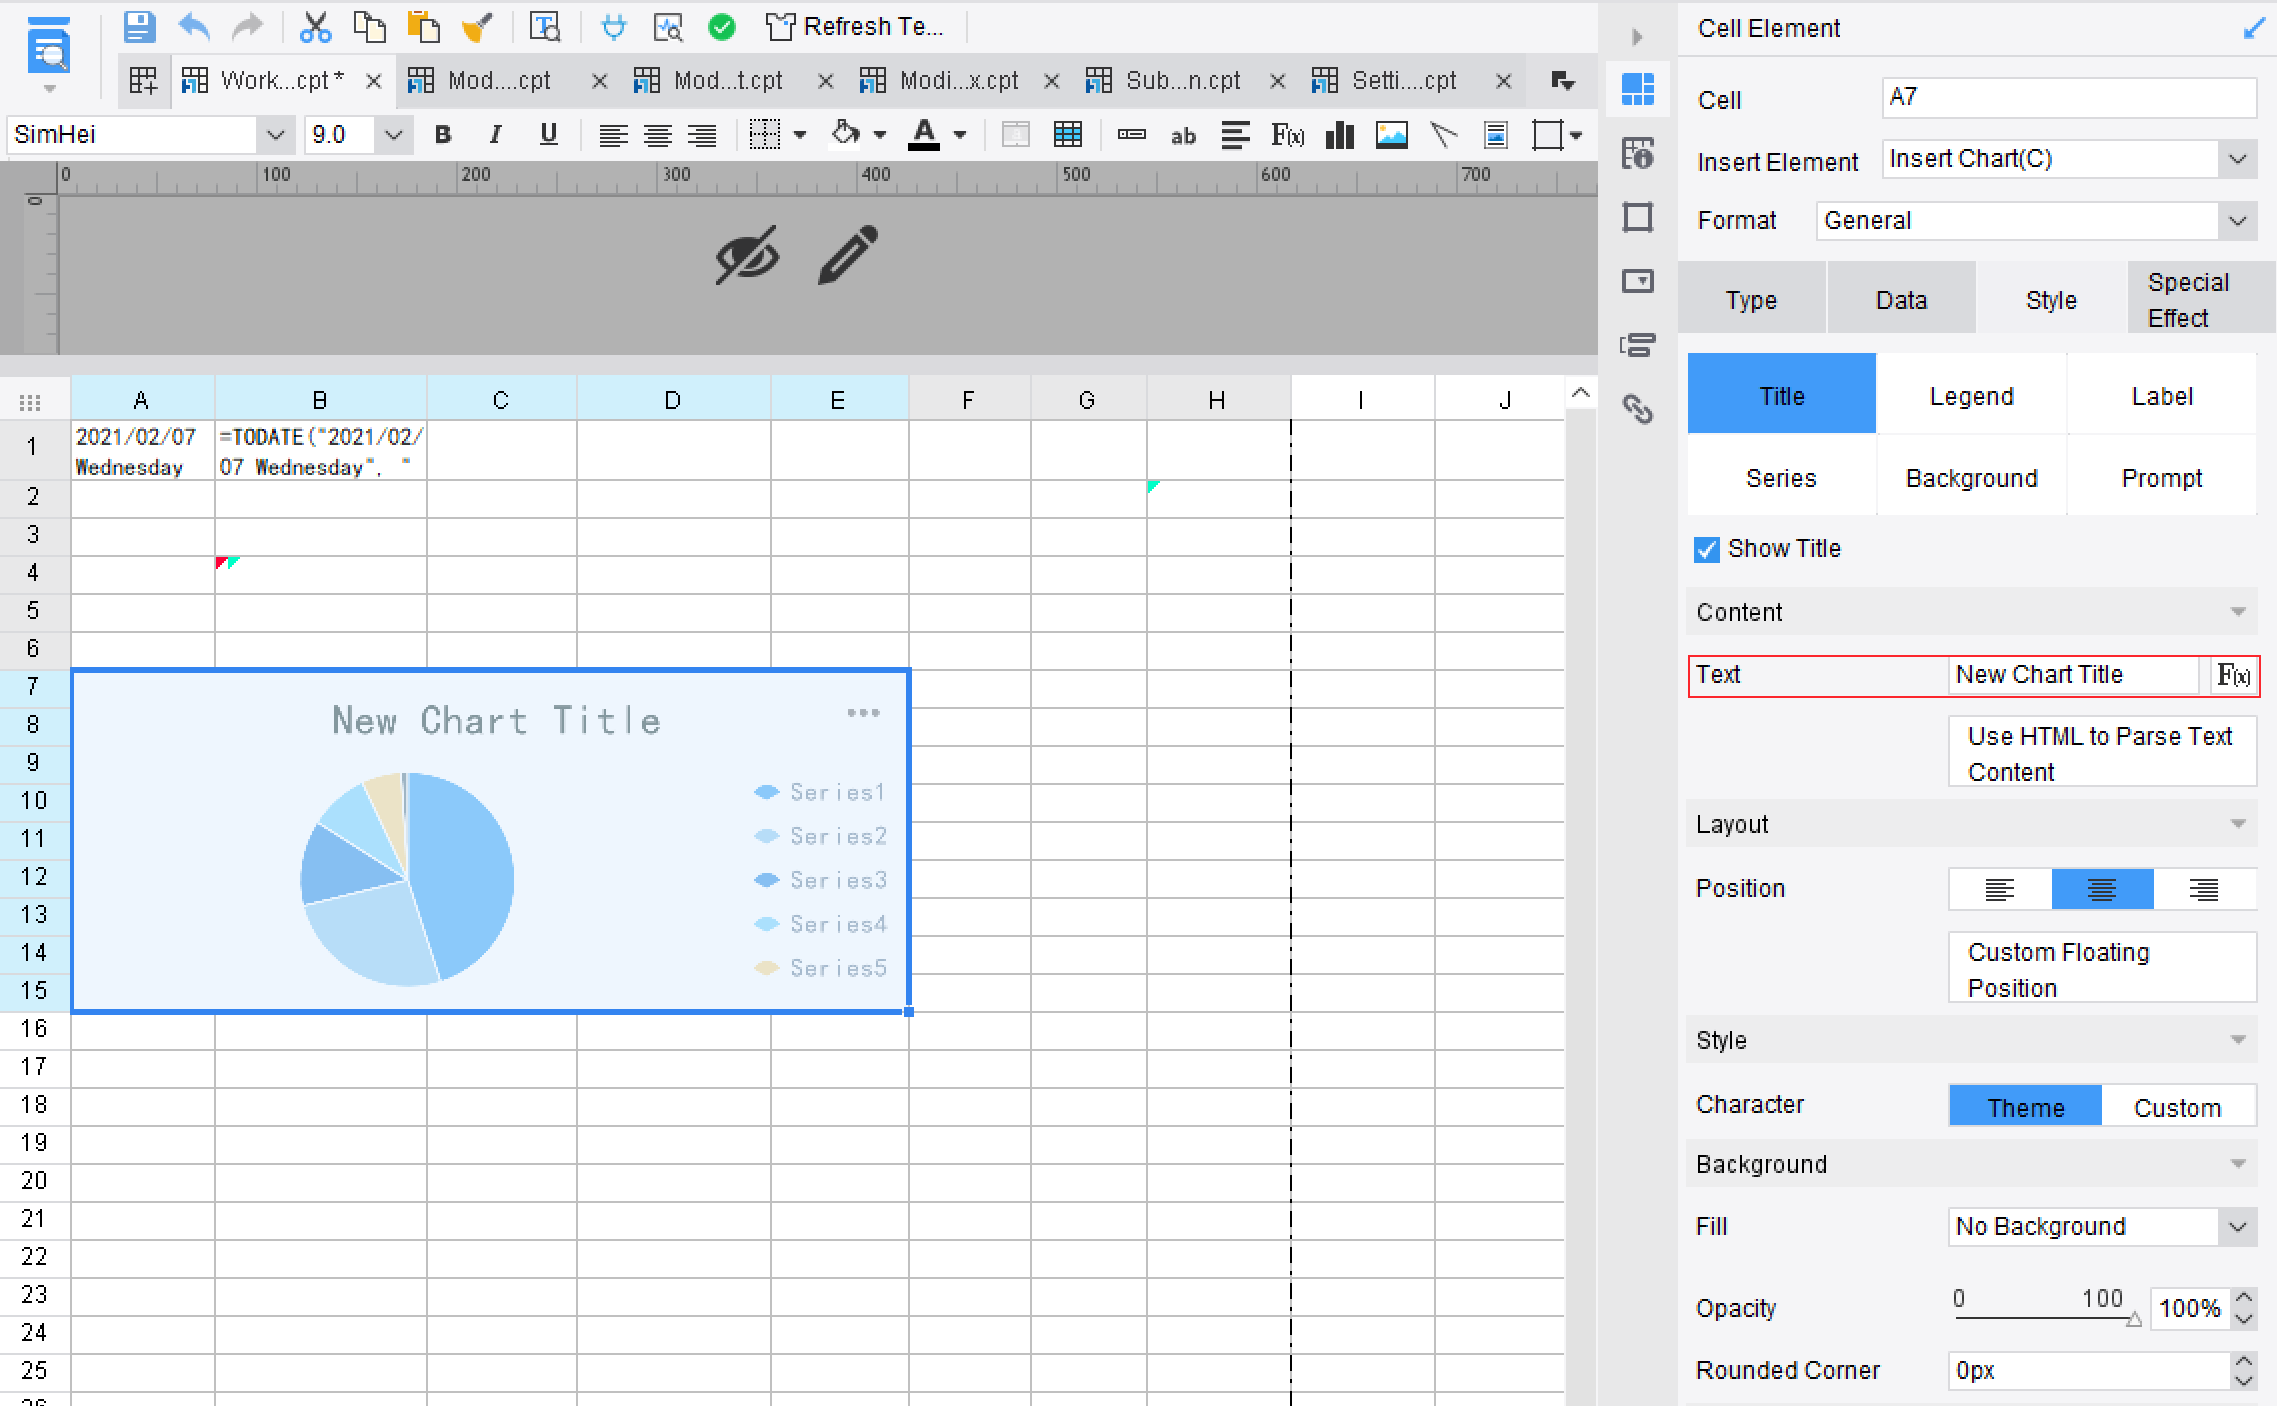Click Custom Floating Position button

[2102, 969]
